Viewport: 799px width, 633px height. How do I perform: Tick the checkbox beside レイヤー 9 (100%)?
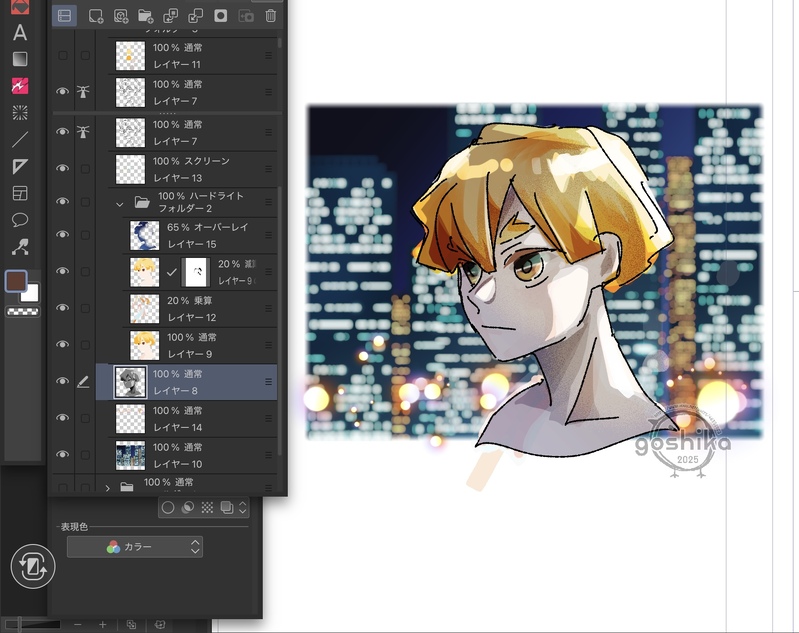point(85,345)
